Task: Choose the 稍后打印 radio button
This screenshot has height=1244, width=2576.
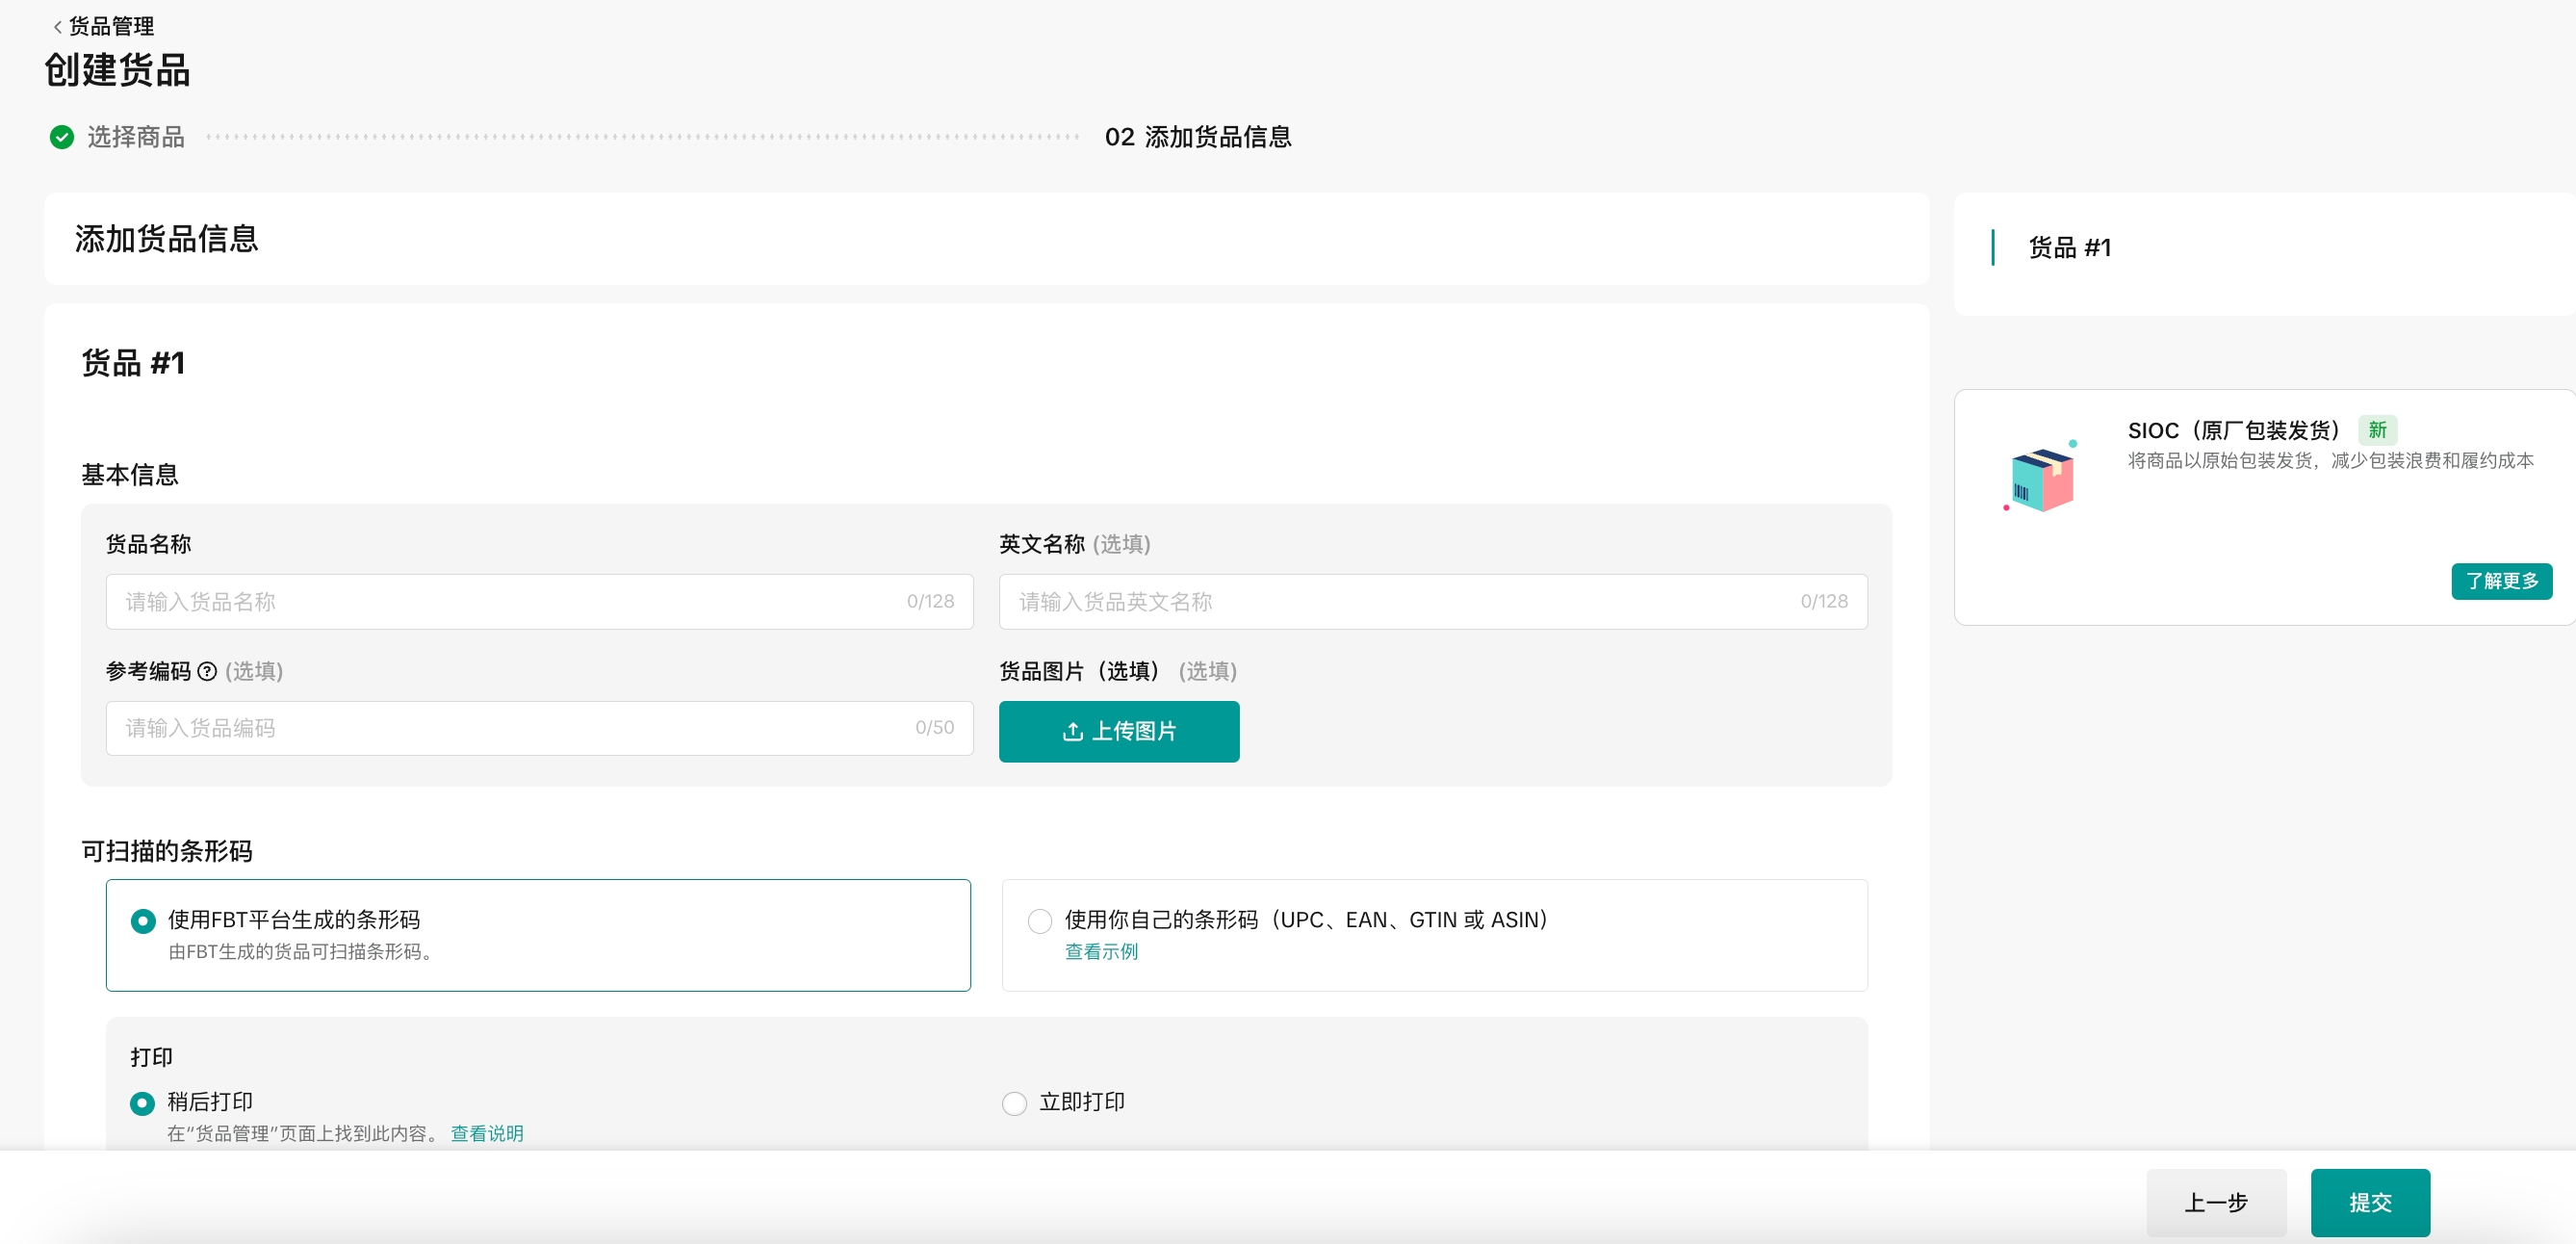Action: [x=143, y=1103]
